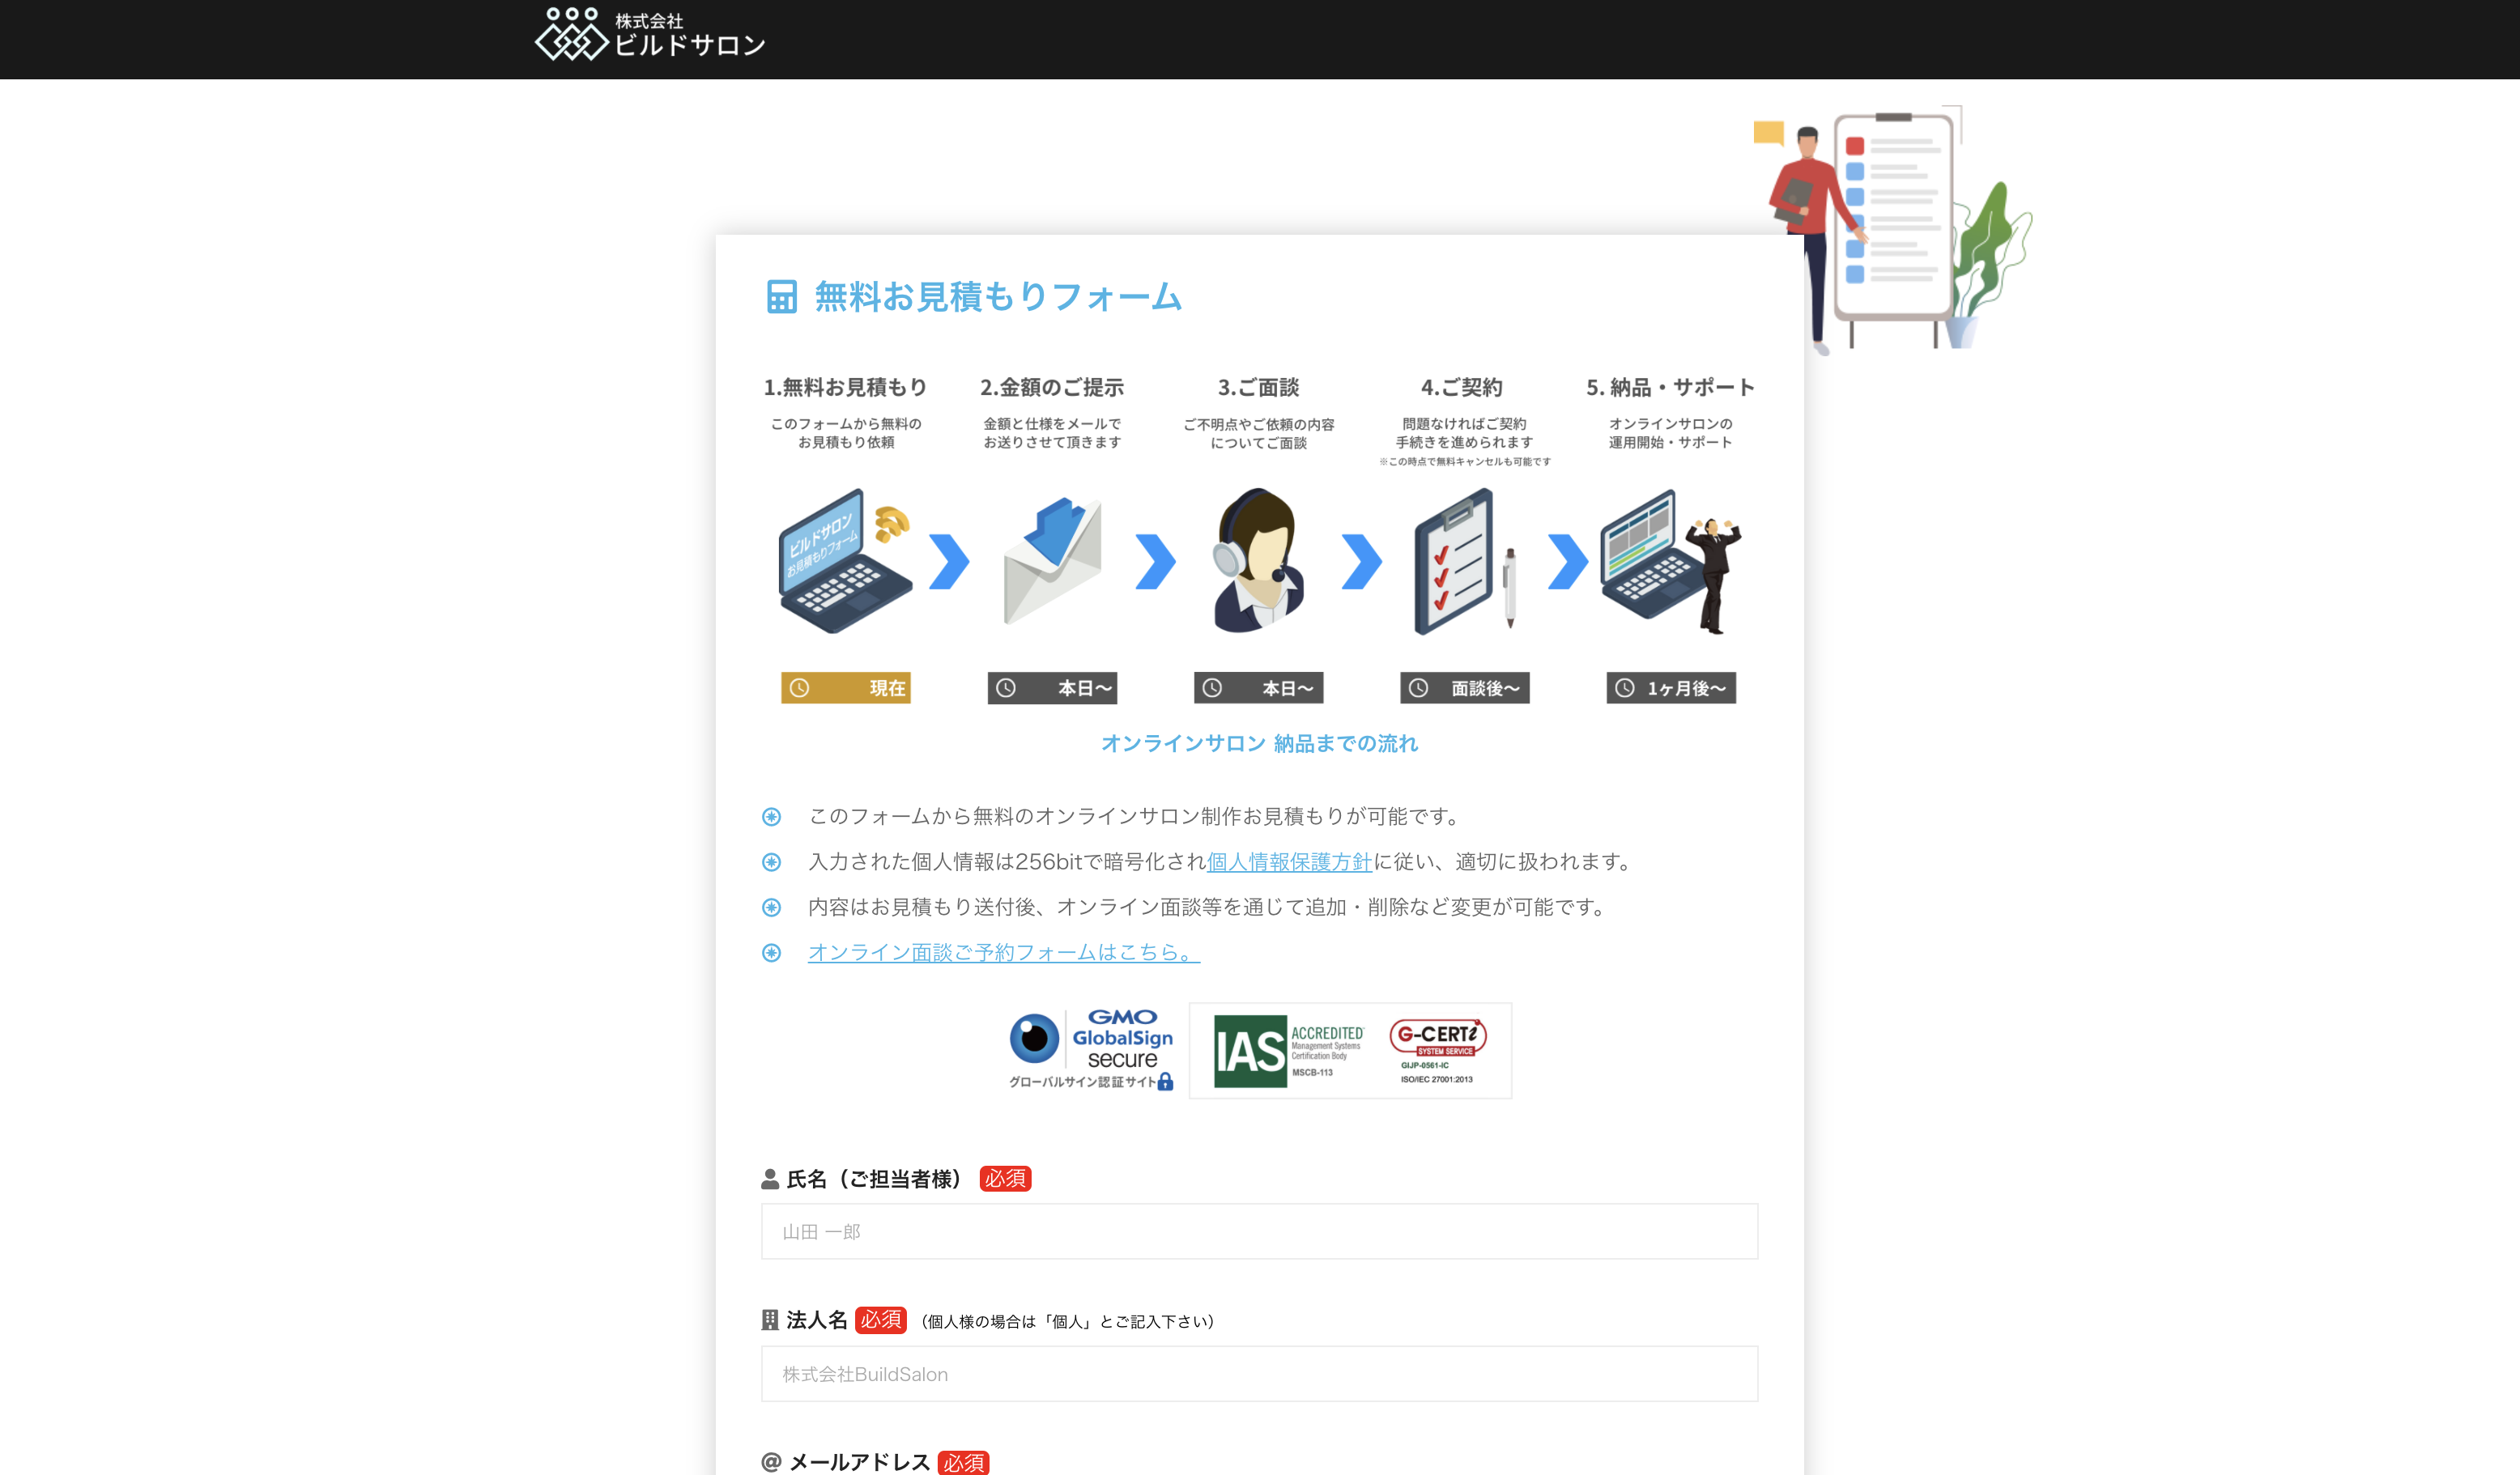Click the 氏名 input field
Viewport: 2520px width, 1475px height.
pyautogui.click(x=1259, y=1231)
